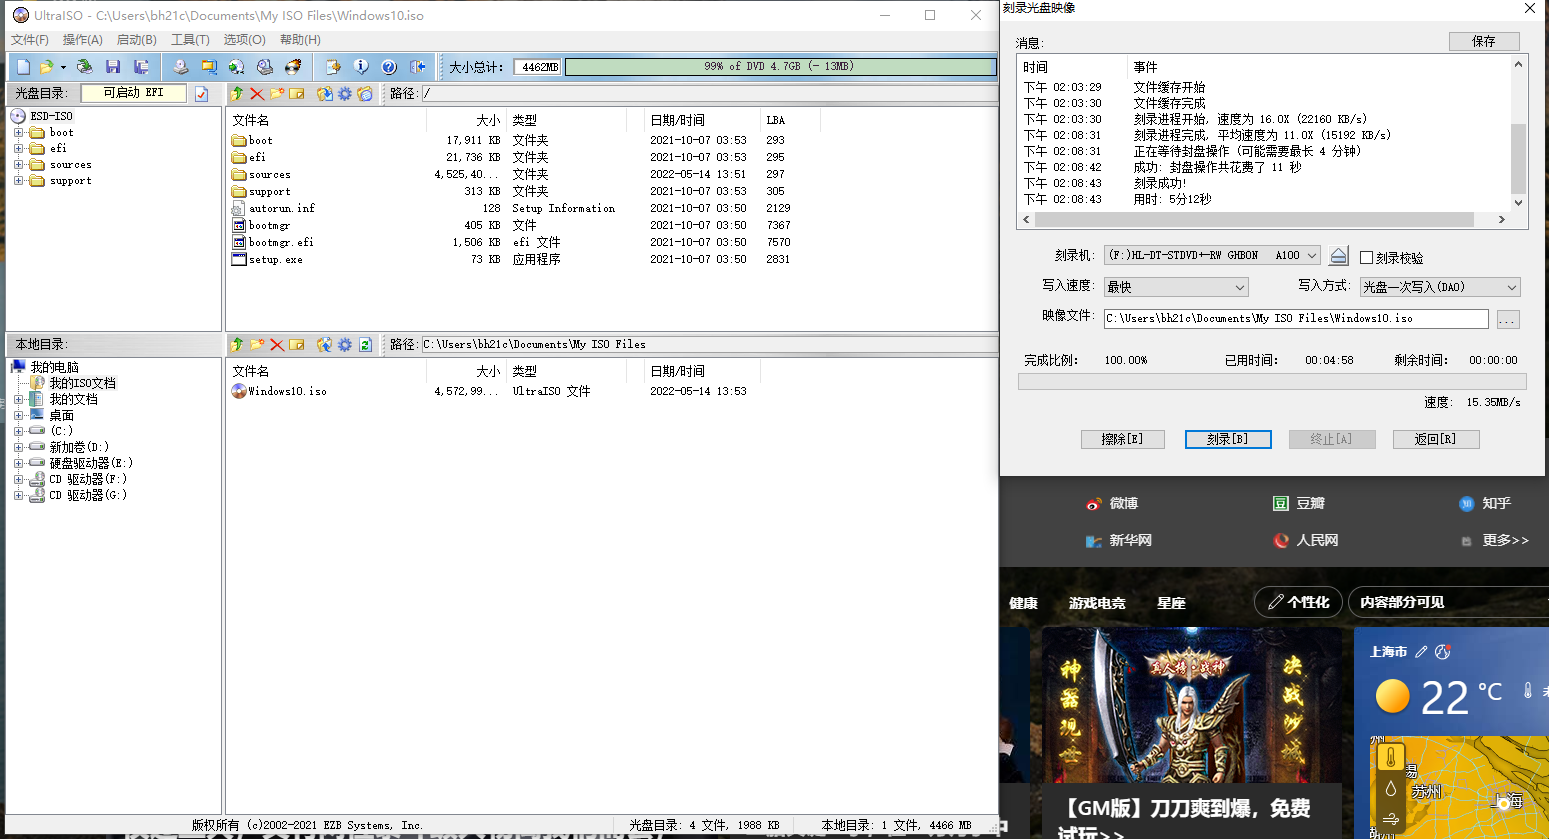Click the burn progress bar in dialog
This screenshot has width=1549, height=839.
coord(1272,381)
